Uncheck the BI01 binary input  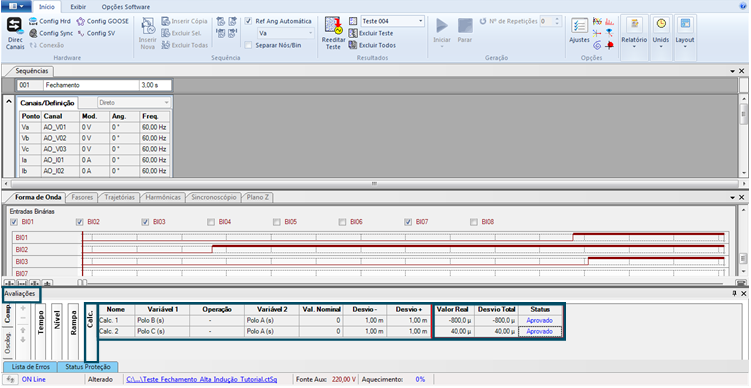(14, 222)
